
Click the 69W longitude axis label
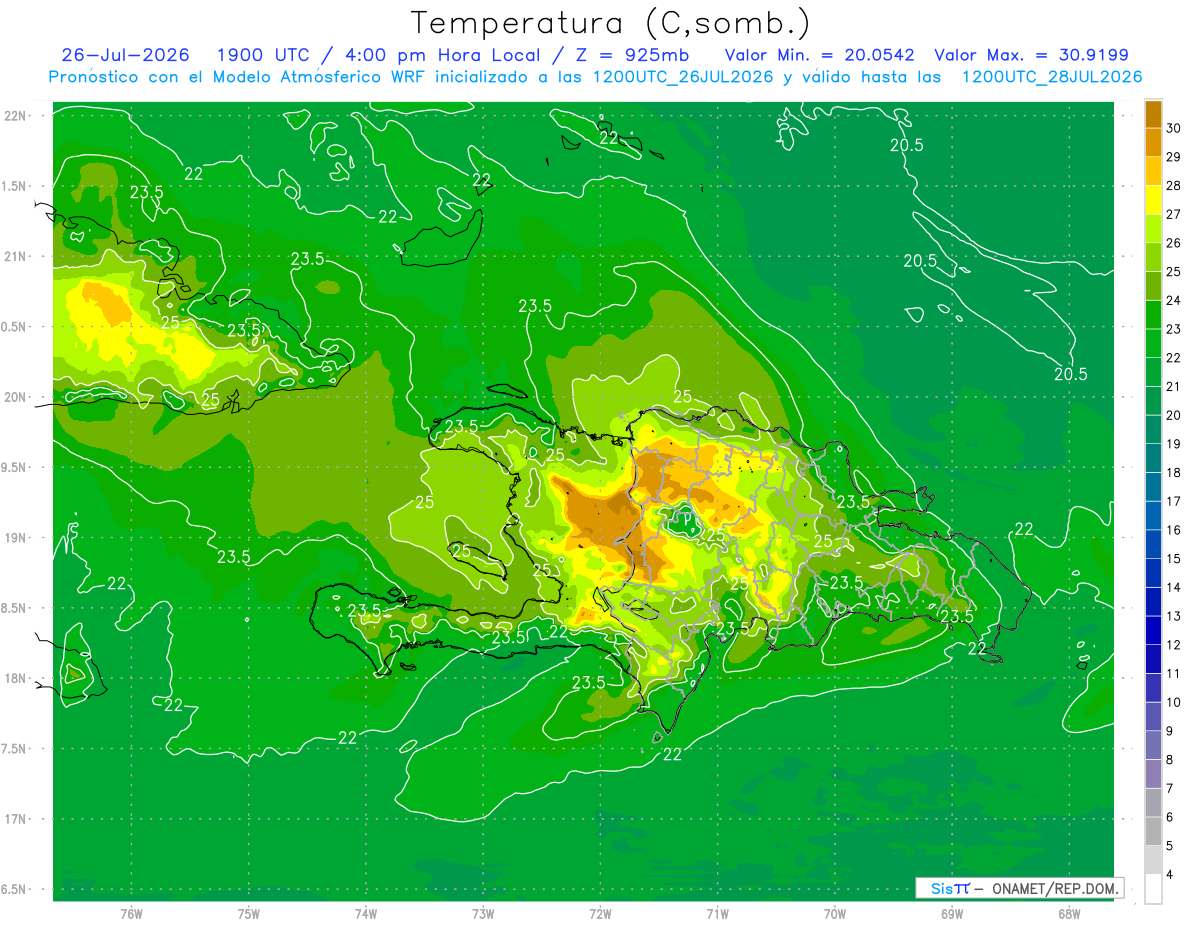[x=952, y=913]
